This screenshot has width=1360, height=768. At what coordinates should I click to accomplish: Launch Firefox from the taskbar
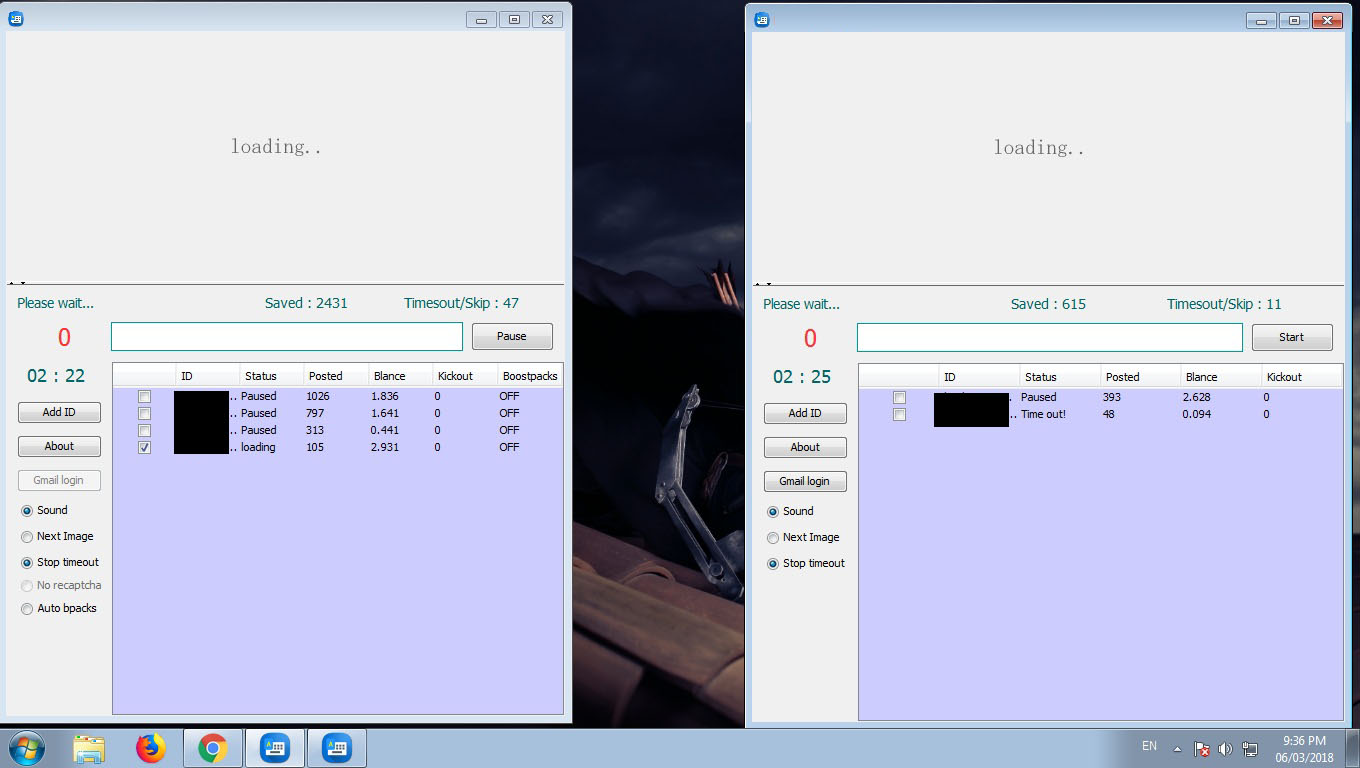(151, 748)
